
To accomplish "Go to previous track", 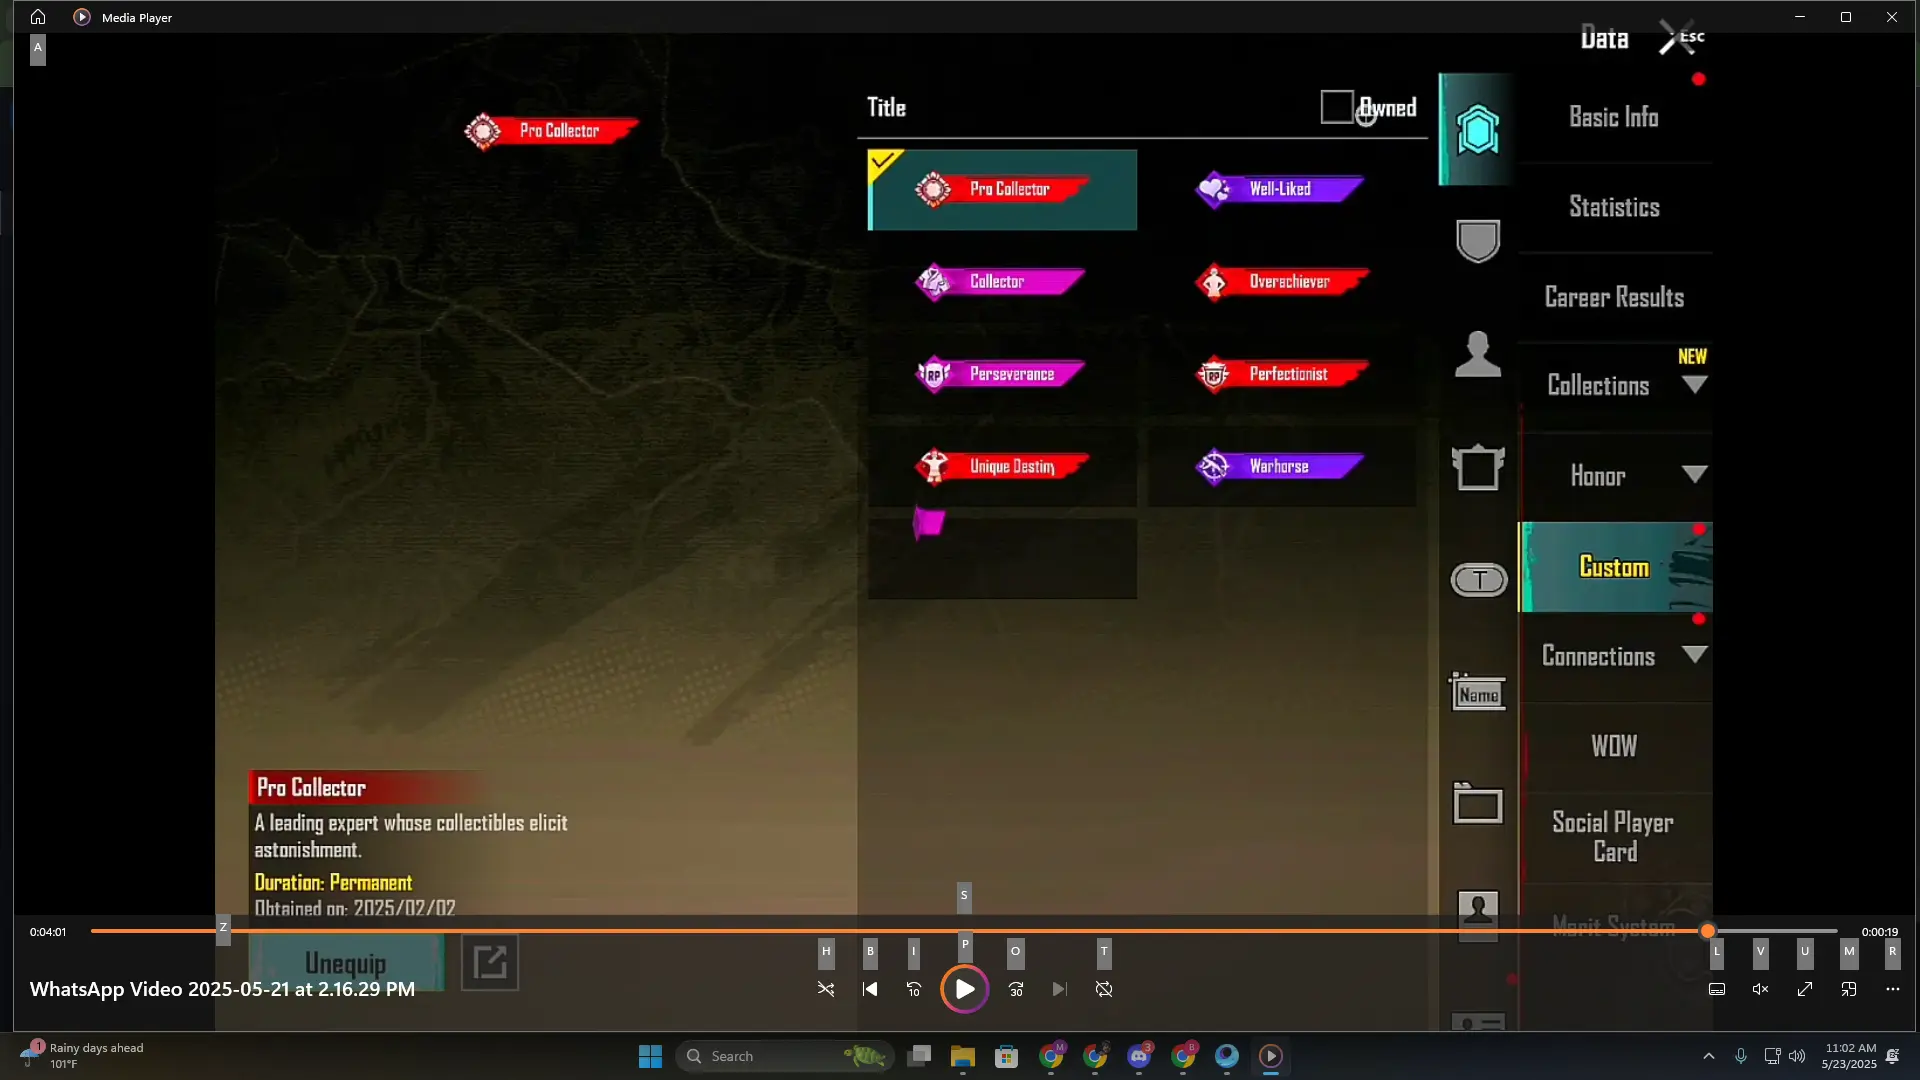I will point(870,989).
